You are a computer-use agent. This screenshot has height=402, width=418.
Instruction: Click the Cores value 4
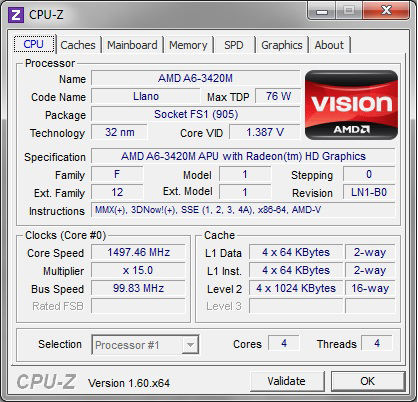click(284, 343)
